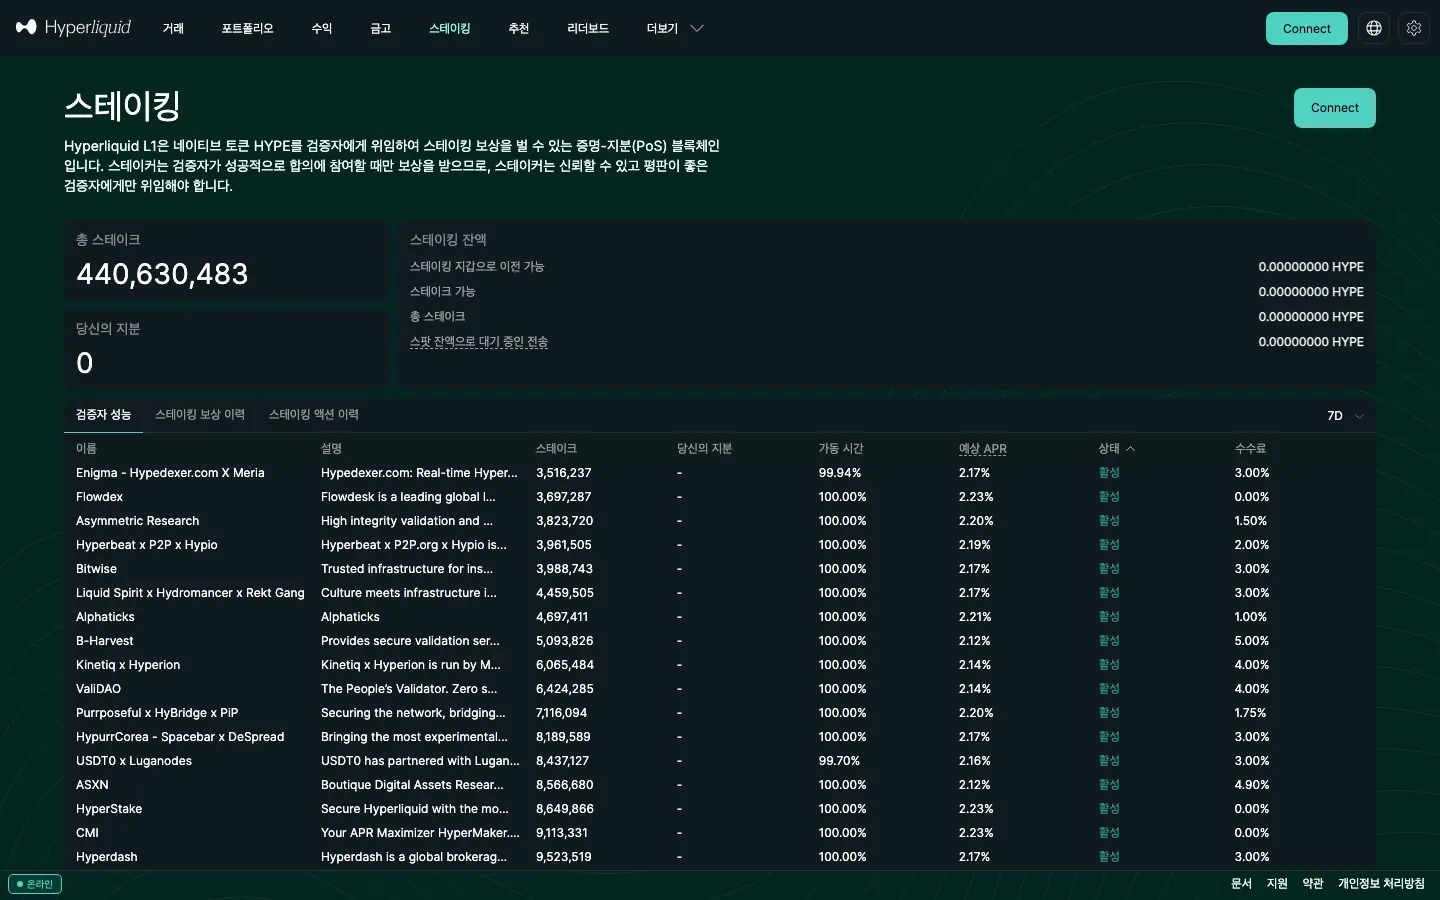Select the B-Harvest validator

pyautogui.click(x=104, y=641)
